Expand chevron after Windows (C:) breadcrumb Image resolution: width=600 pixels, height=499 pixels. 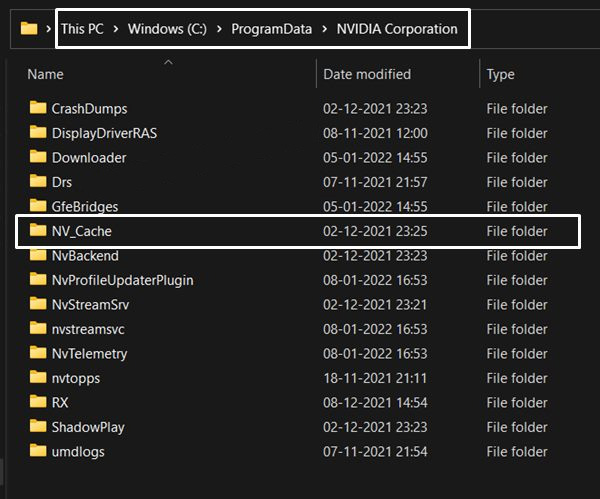pos(219,29)
